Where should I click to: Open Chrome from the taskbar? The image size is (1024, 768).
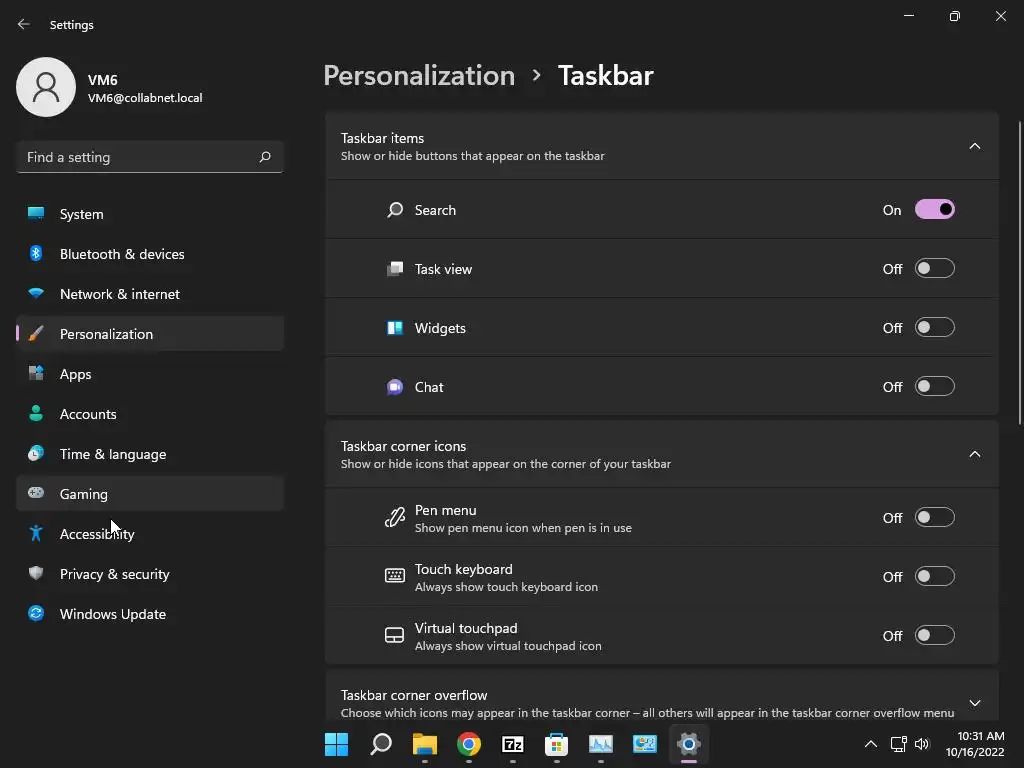click(468, 744)
